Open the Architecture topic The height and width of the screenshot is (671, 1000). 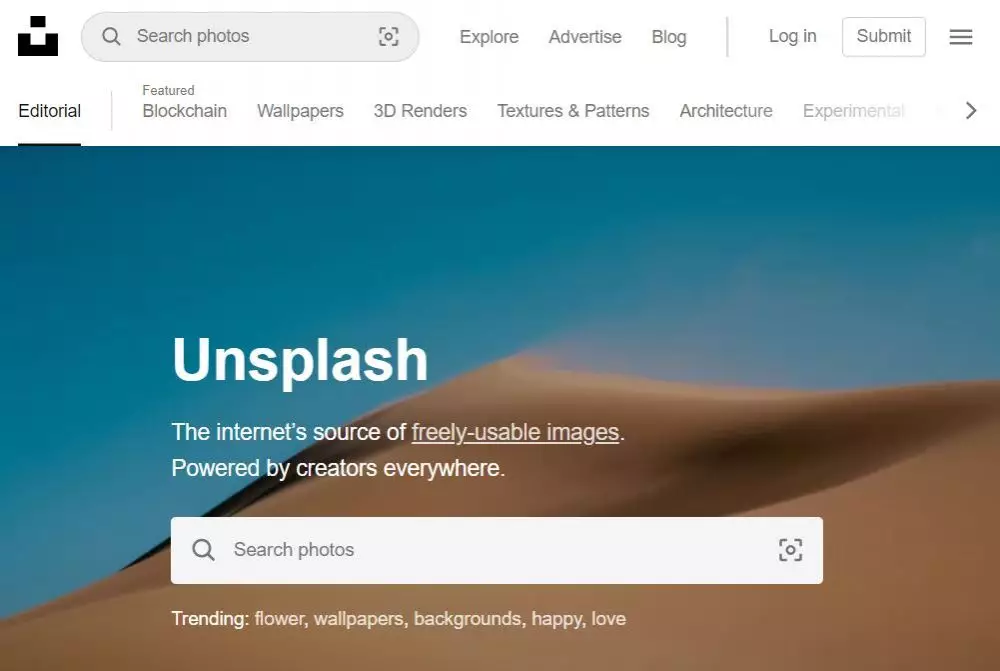(x=726, y=111)
